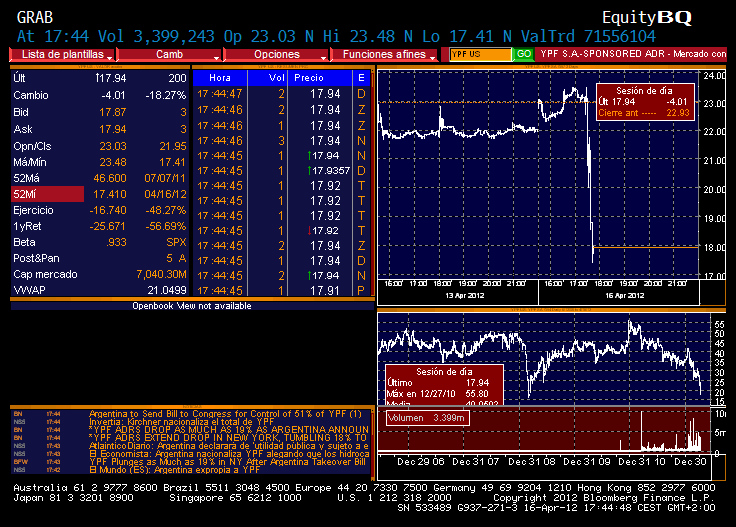Screen dimensions: 736x527
Task: Open headline AtlainticoDiario Argentina declarara
Action: coord(229,446)
